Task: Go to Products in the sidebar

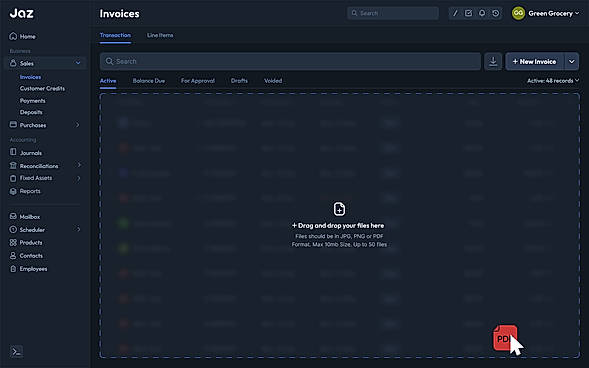Action: tap(26, 243)
